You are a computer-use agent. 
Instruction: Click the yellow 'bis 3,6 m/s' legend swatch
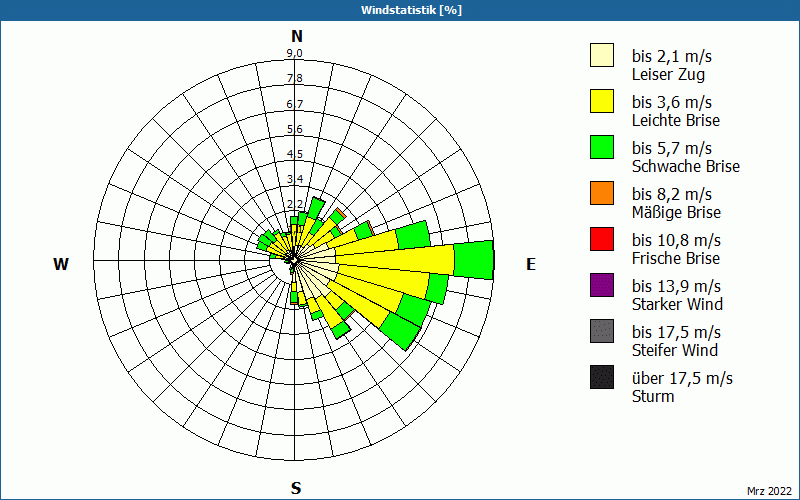pos(602,101)
